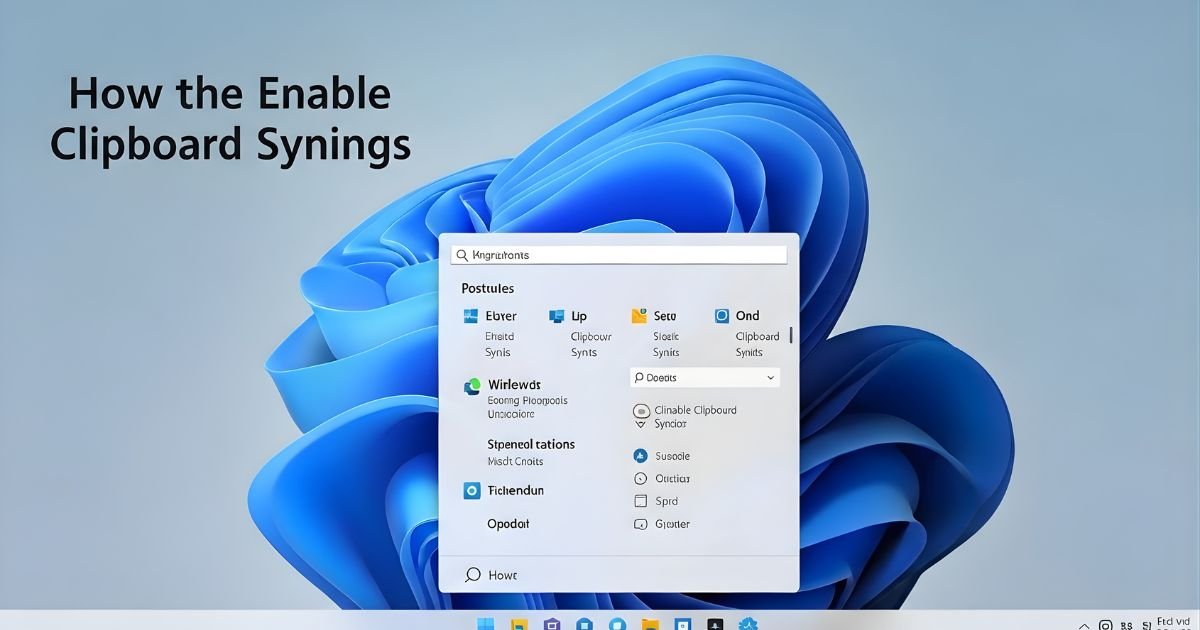Viewport: 1200px width, 630px height.
Task: Click the Fichendun blue square icon
Action: click(472, 491)
